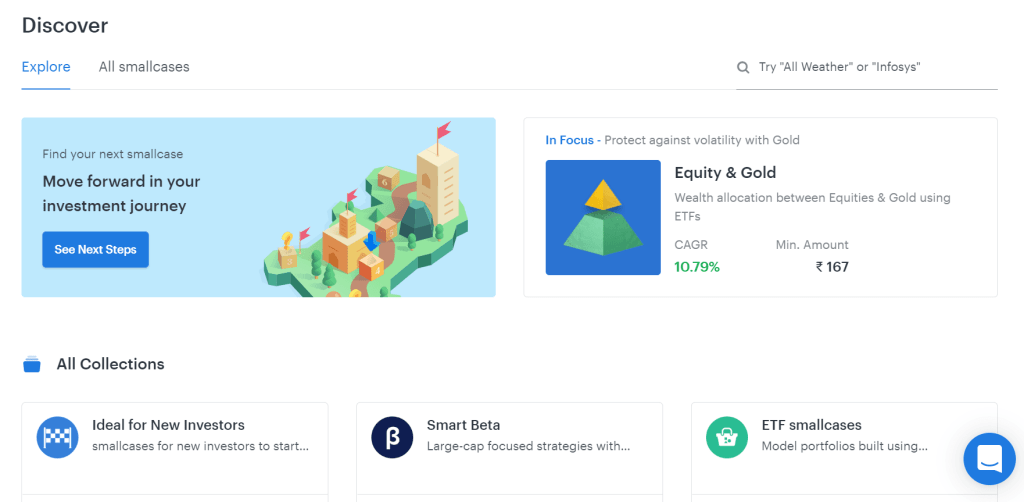The height and width of the screenshot is (502, 1024).
Task: Open the Smart Beta collection title
Action: (x=464, y=425)
